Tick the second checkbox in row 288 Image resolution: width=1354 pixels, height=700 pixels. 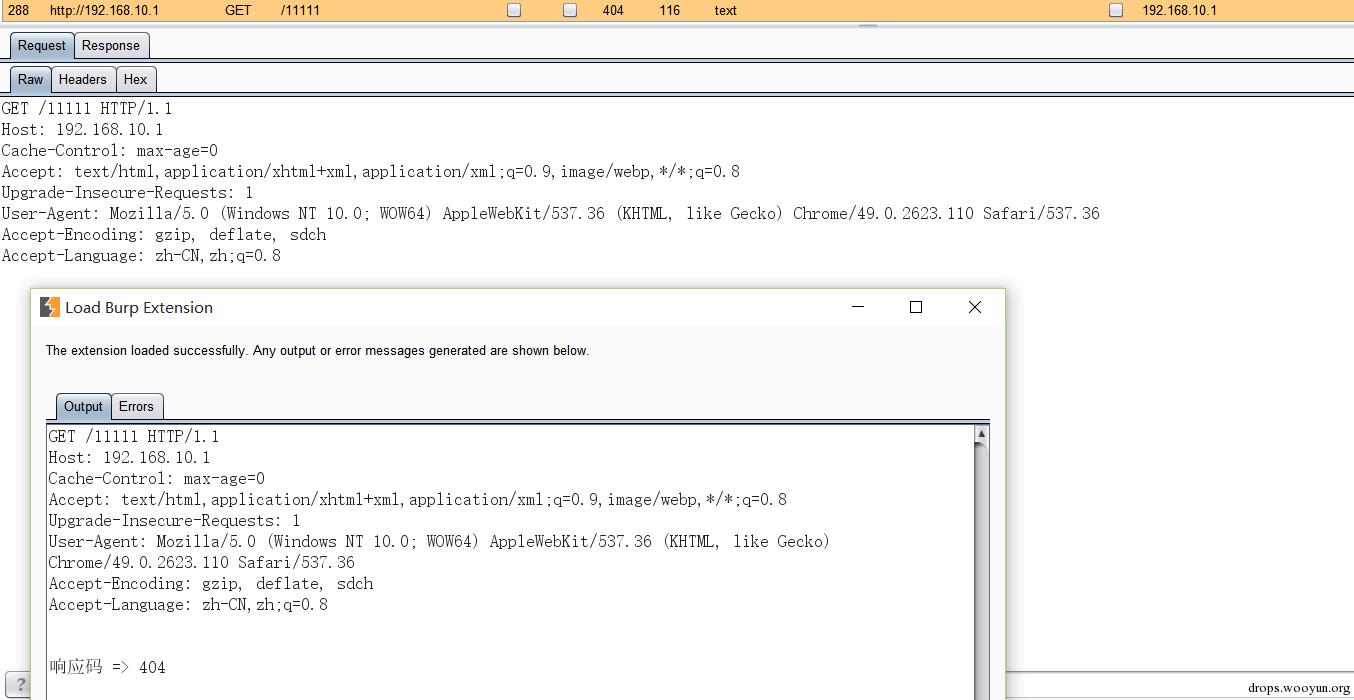tap(570, 10)
